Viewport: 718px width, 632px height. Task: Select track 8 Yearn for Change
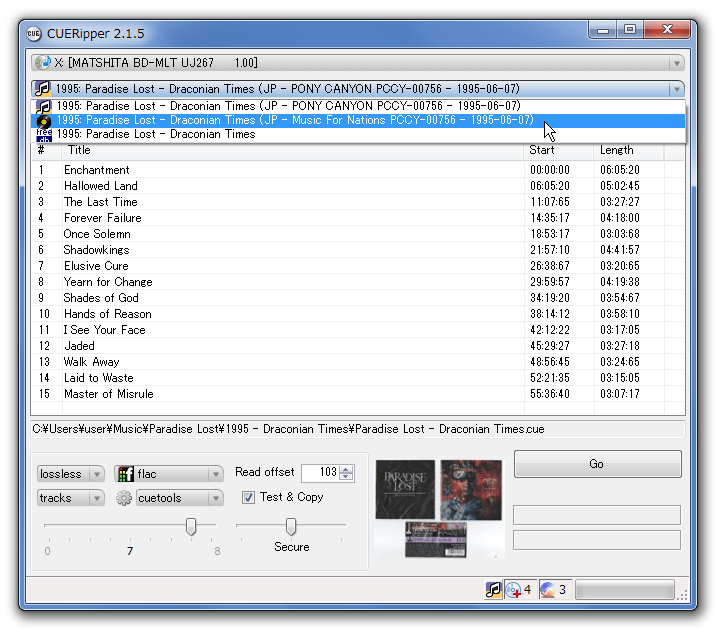pyautogui.click(x=358, y=282)
